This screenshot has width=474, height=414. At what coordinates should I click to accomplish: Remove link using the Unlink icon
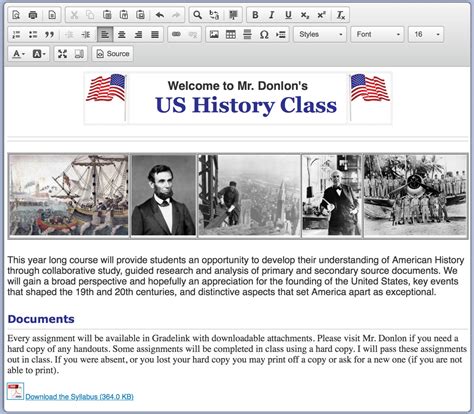click(193, 34)
